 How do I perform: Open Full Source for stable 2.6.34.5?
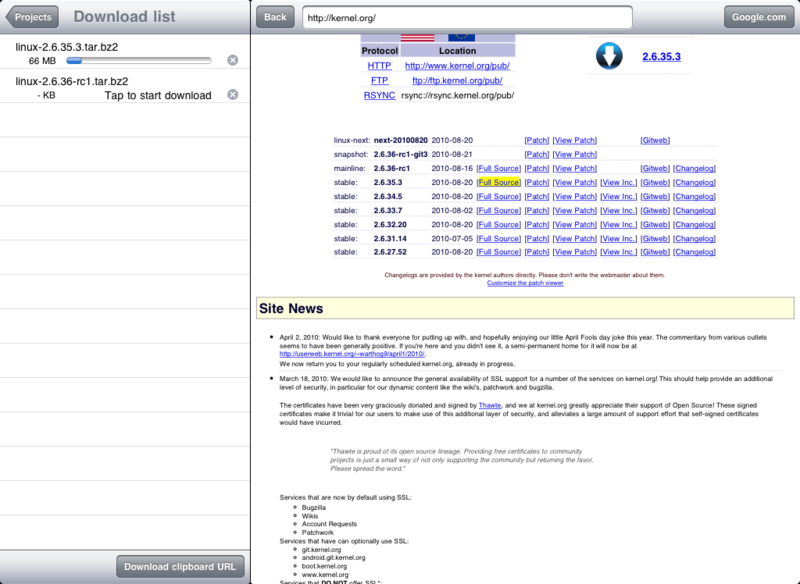[498, 196]
